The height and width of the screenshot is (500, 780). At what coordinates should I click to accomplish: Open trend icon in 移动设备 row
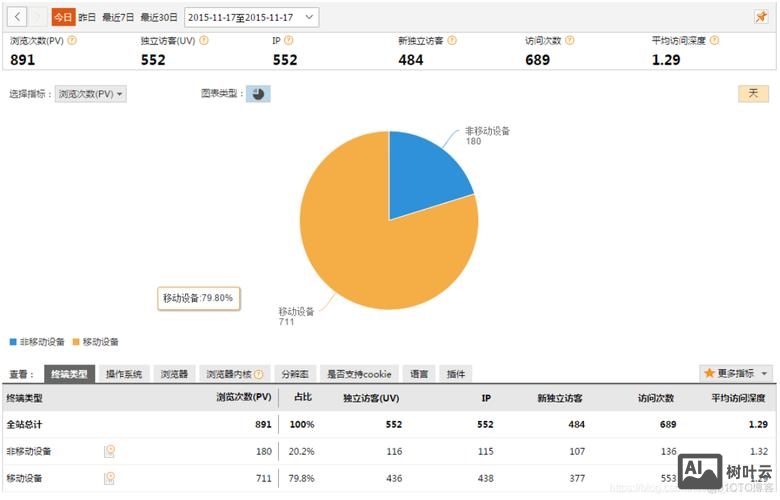(x=109, y=478)
